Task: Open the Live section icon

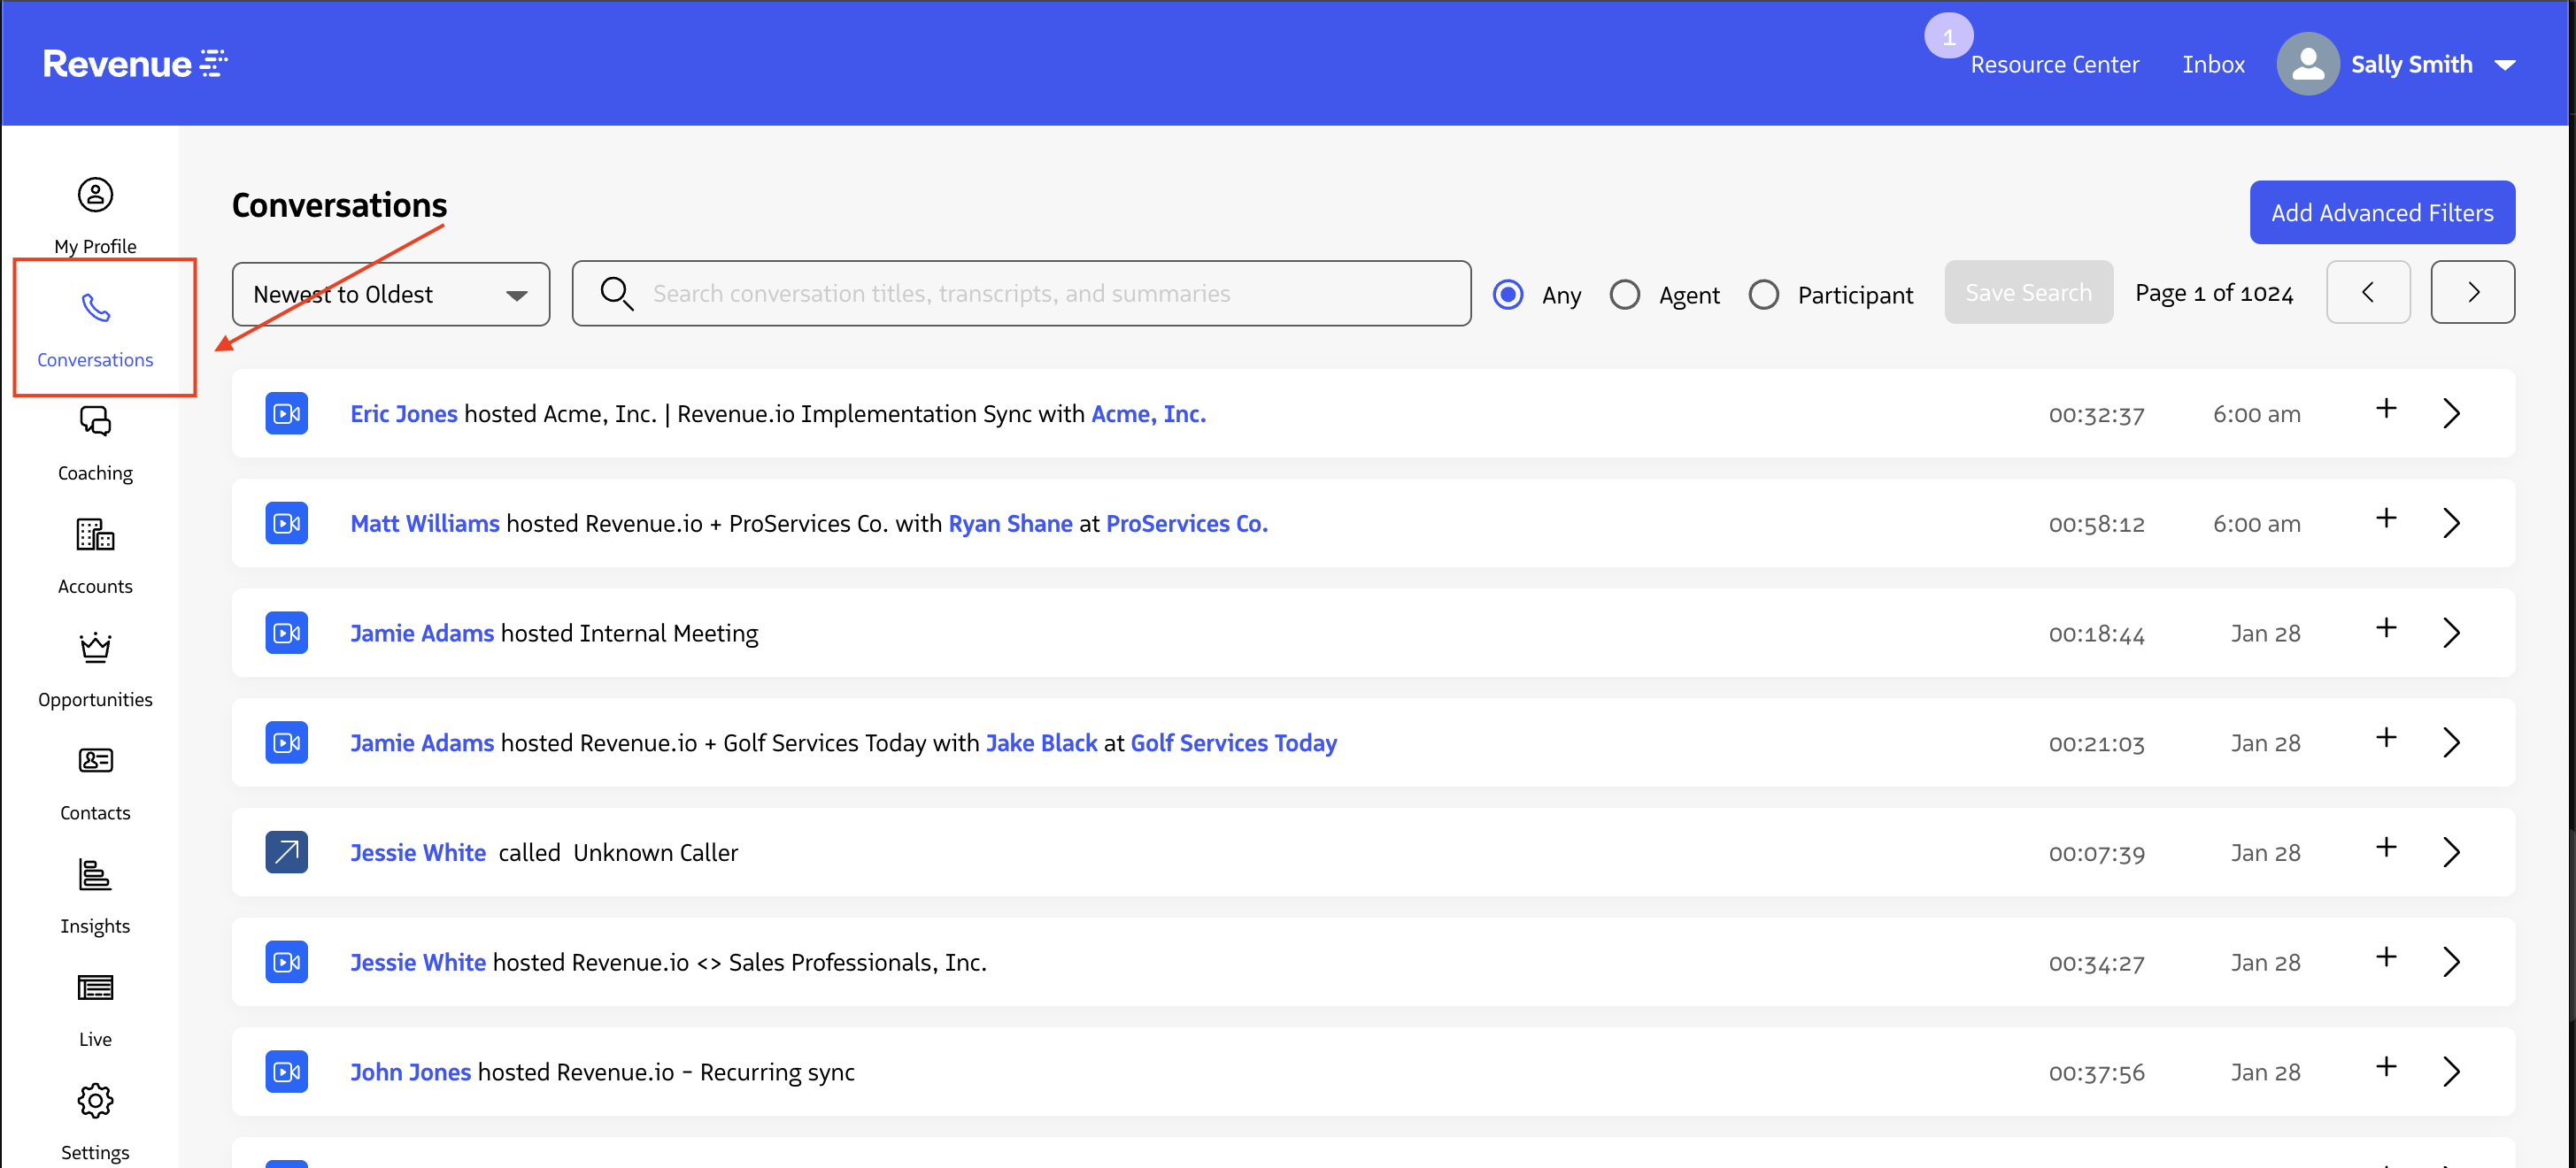Action: pyautogui.click(x=95, y=987)
